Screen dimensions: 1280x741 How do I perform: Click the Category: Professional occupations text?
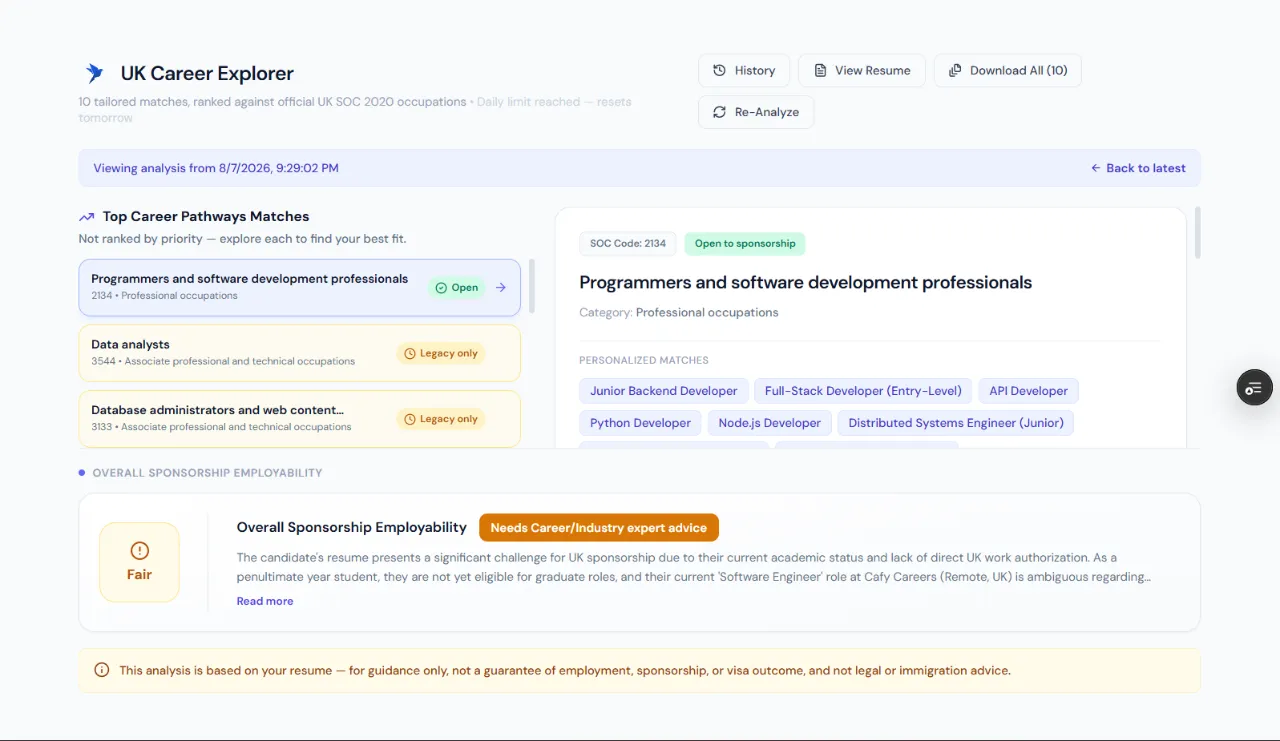coord(679,312)
